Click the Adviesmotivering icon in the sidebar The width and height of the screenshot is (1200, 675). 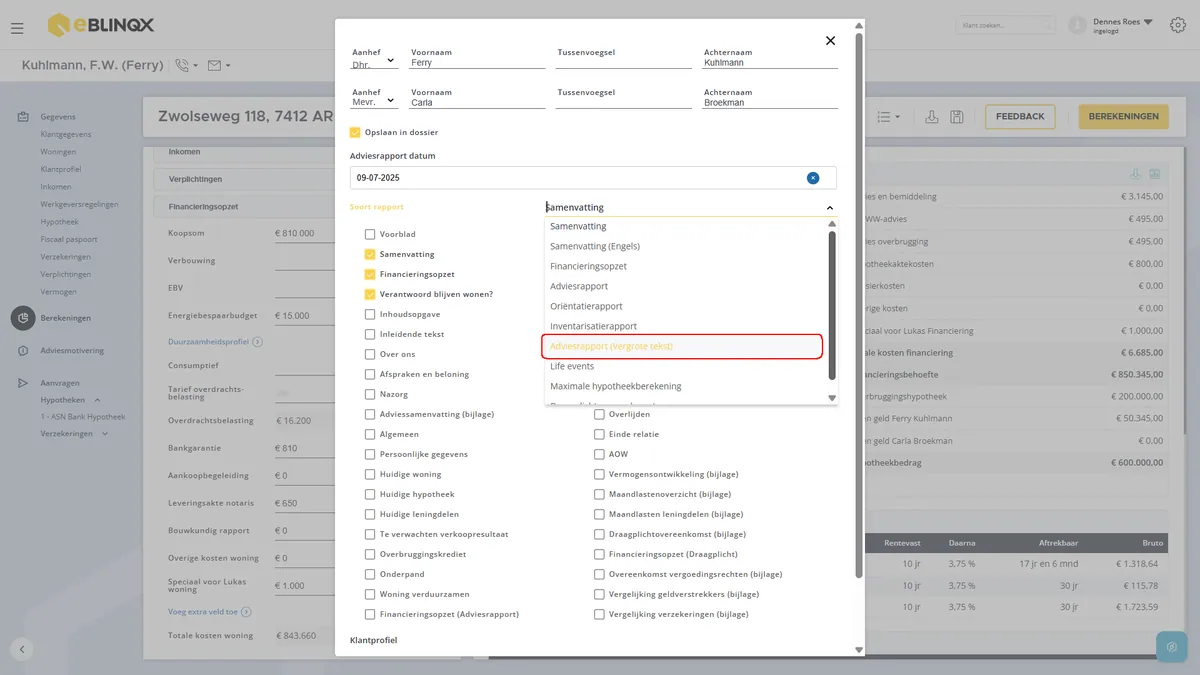coord(22,351)
